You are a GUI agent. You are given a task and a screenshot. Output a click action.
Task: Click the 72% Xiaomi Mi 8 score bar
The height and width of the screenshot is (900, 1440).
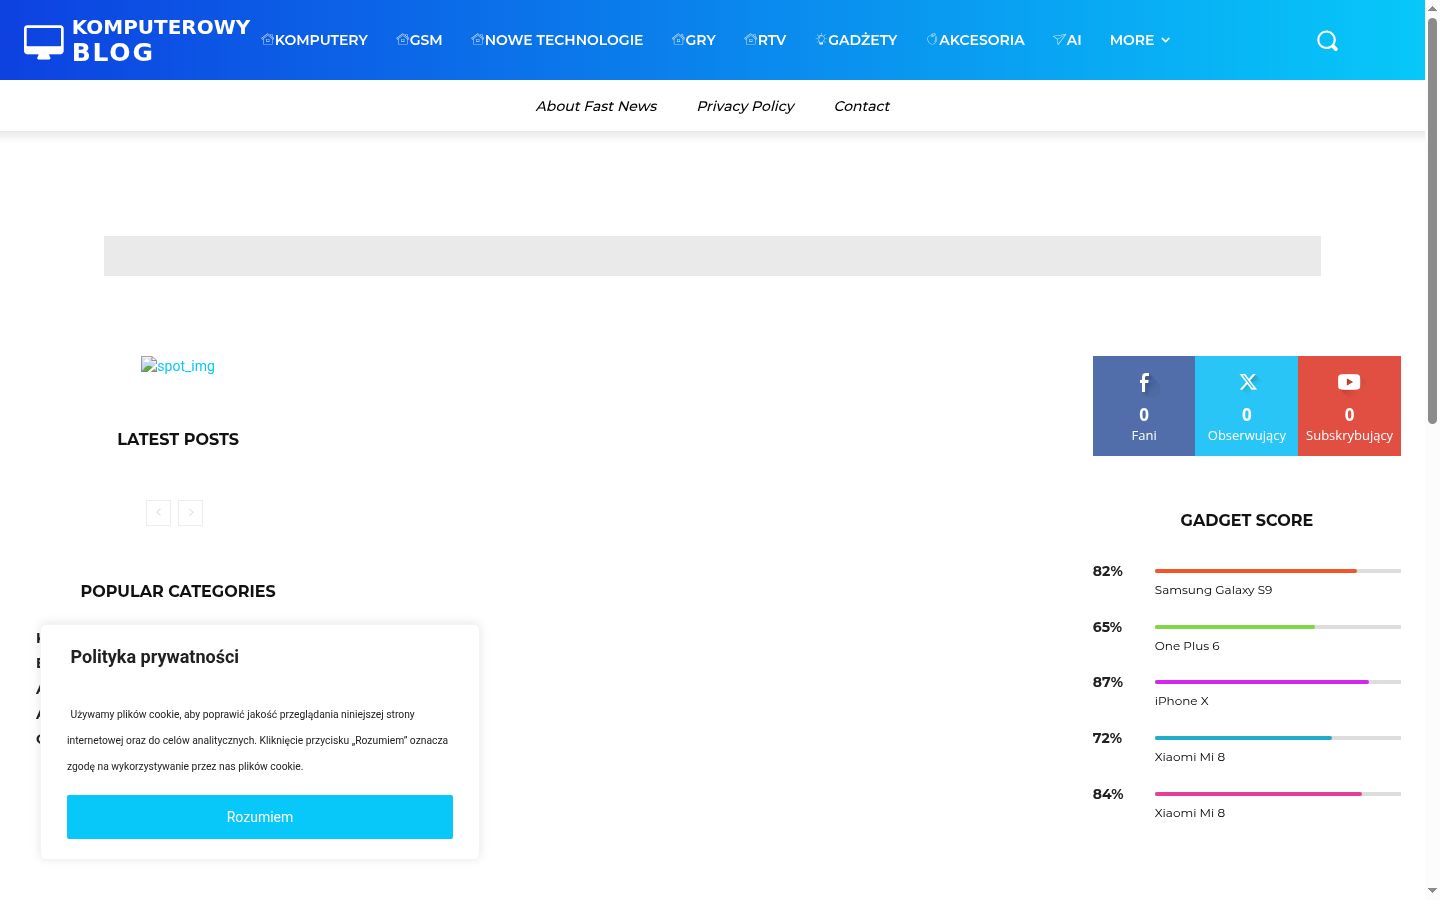(1278, 738)
